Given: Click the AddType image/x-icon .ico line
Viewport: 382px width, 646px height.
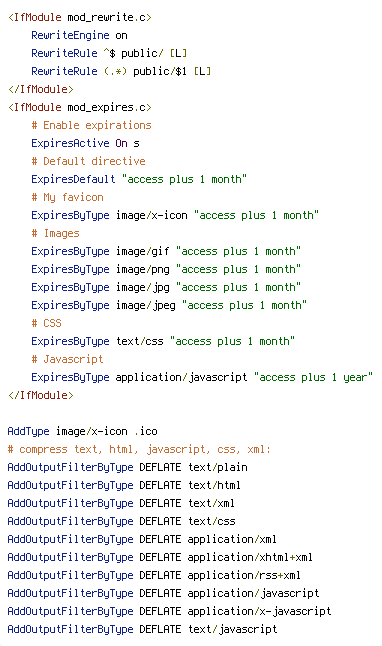Looking at the screenshot, I should tap(82, 431).
